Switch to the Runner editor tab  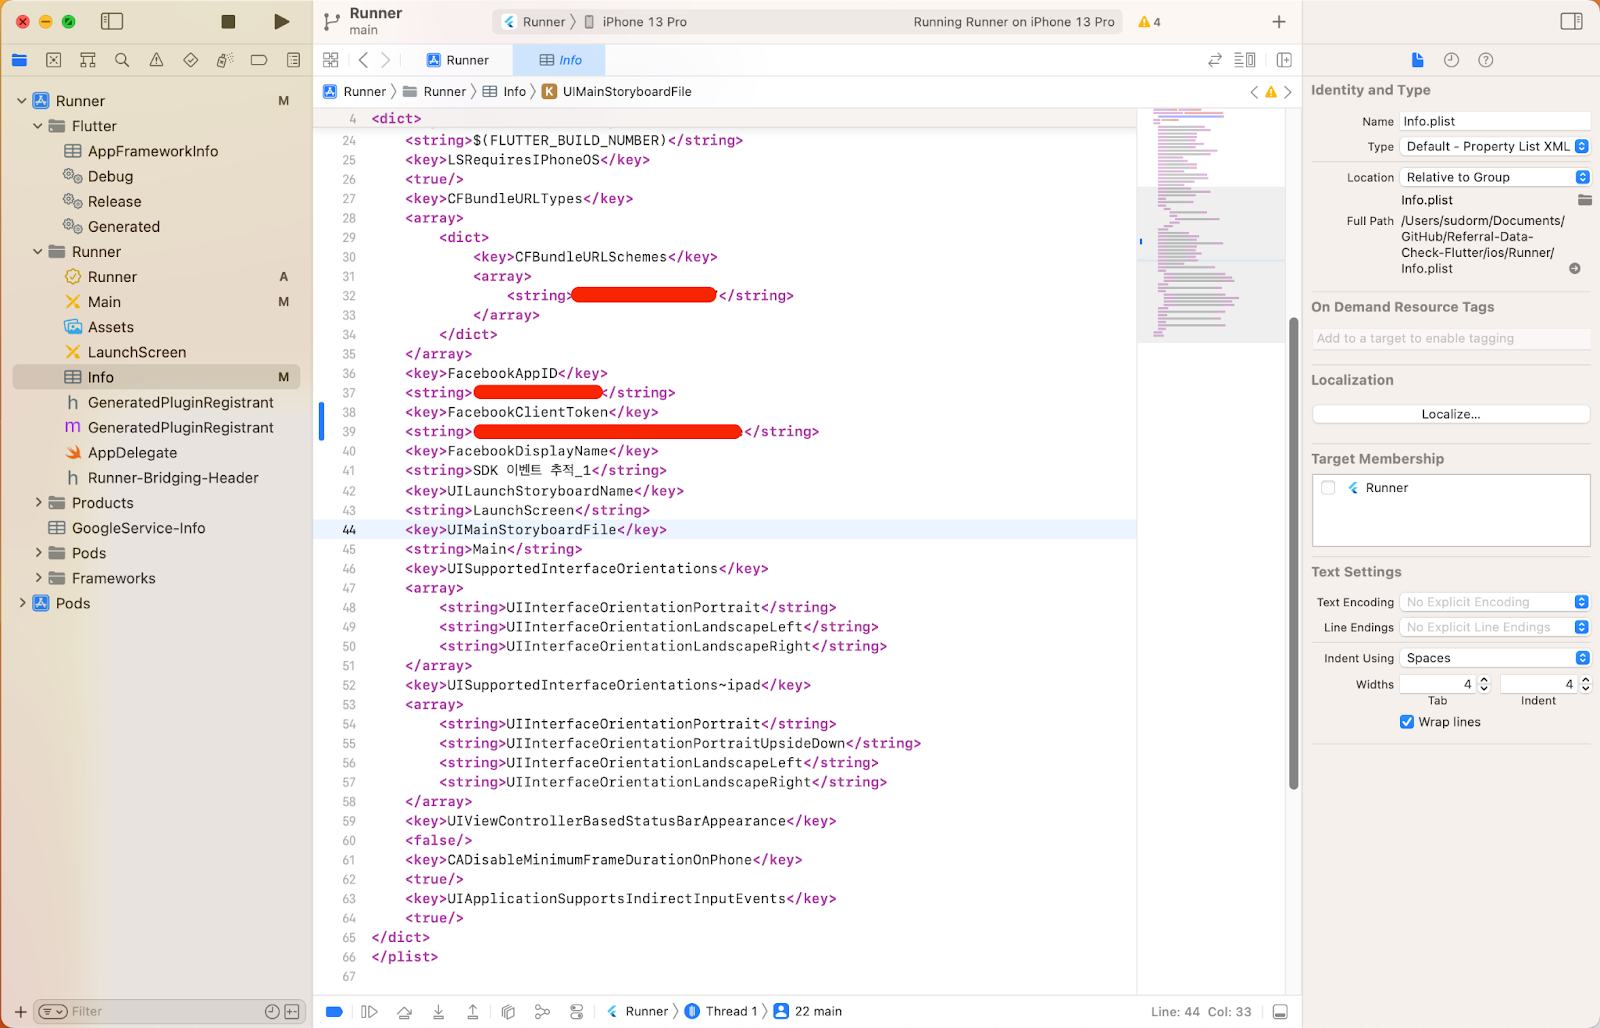(x=459, y=60)
